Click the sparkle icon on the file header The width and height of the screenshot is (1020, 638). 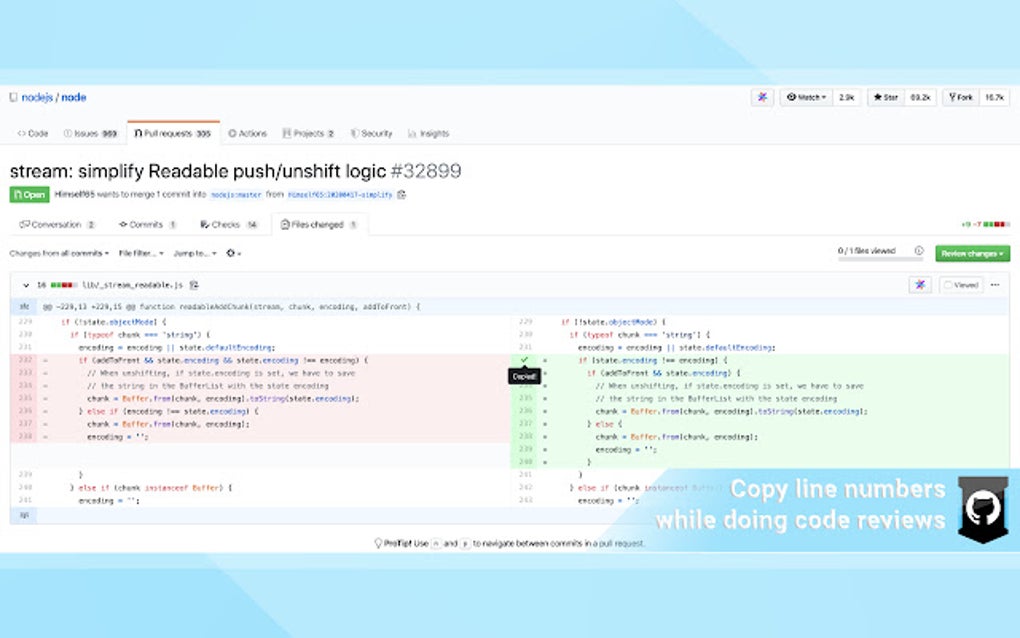(920, 285)
